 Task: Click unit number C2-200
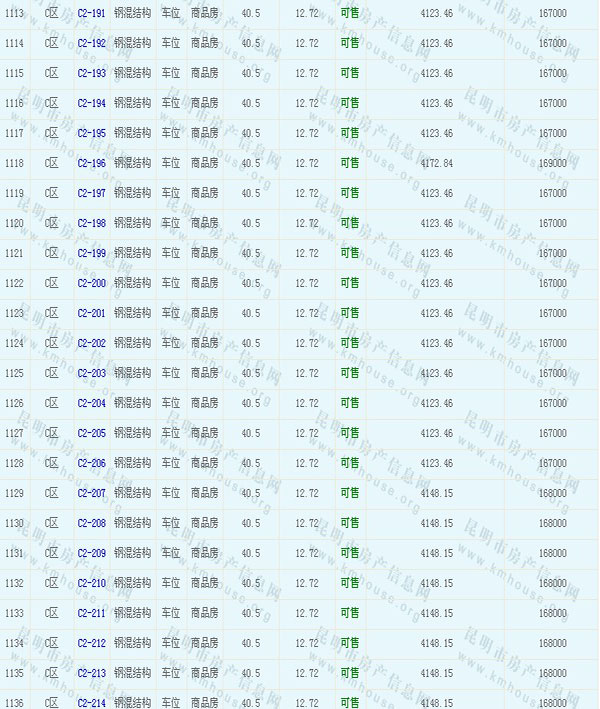click(91, 284)
